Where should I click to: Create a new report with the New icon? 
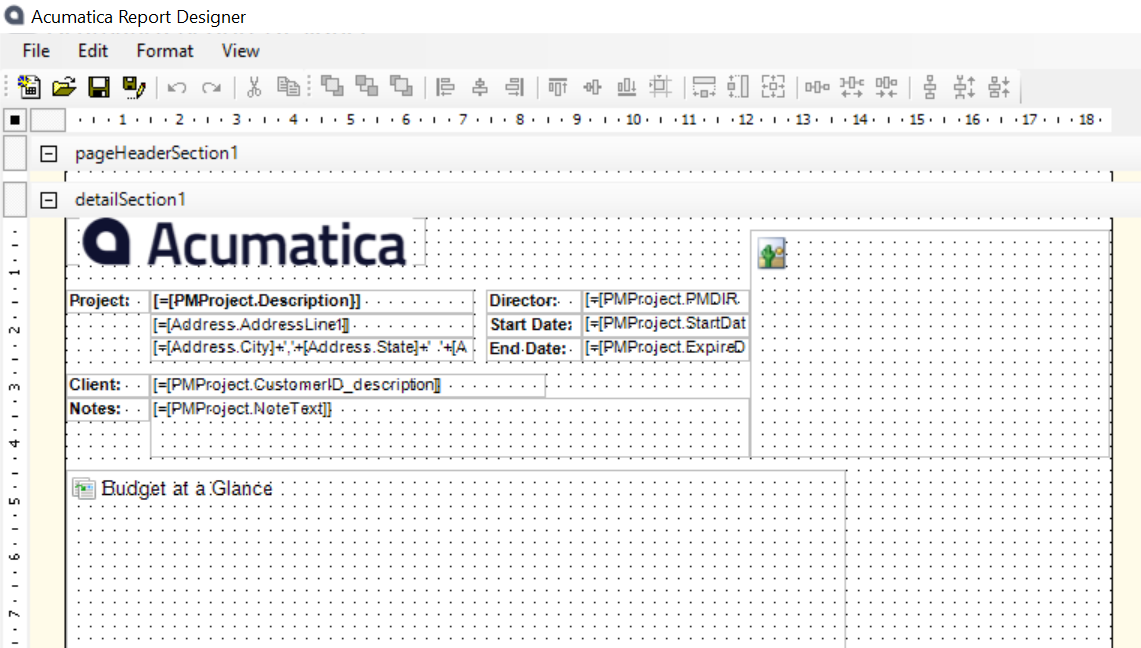pyautogui.click(x=29, y=87)
